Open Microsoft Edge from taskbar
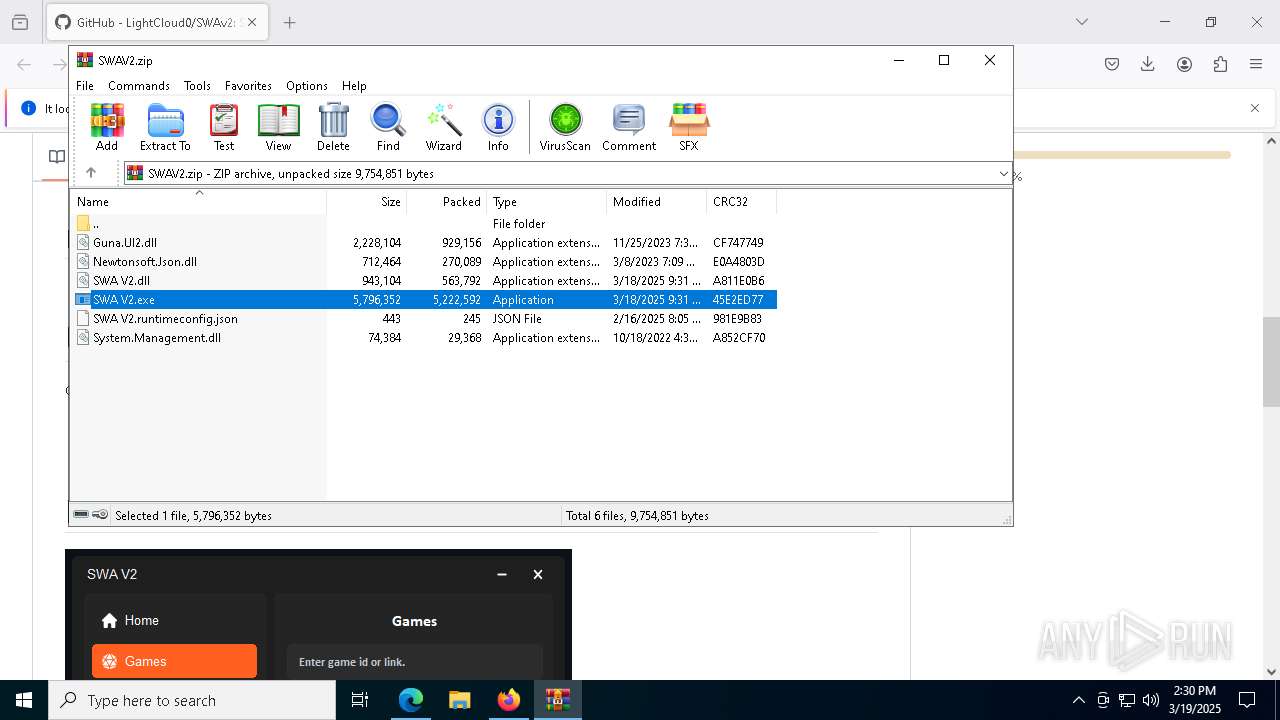 point(410,700)
